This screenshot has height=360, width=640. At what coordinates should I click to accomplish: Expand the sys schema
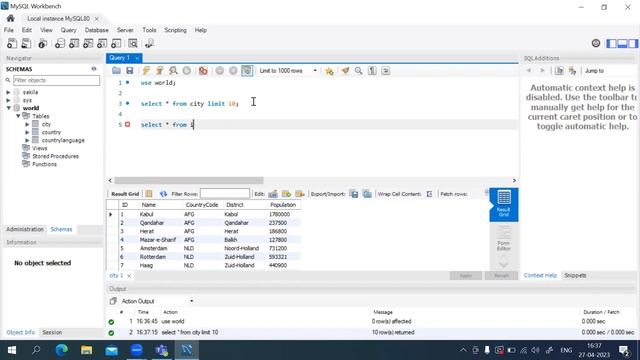8,100
